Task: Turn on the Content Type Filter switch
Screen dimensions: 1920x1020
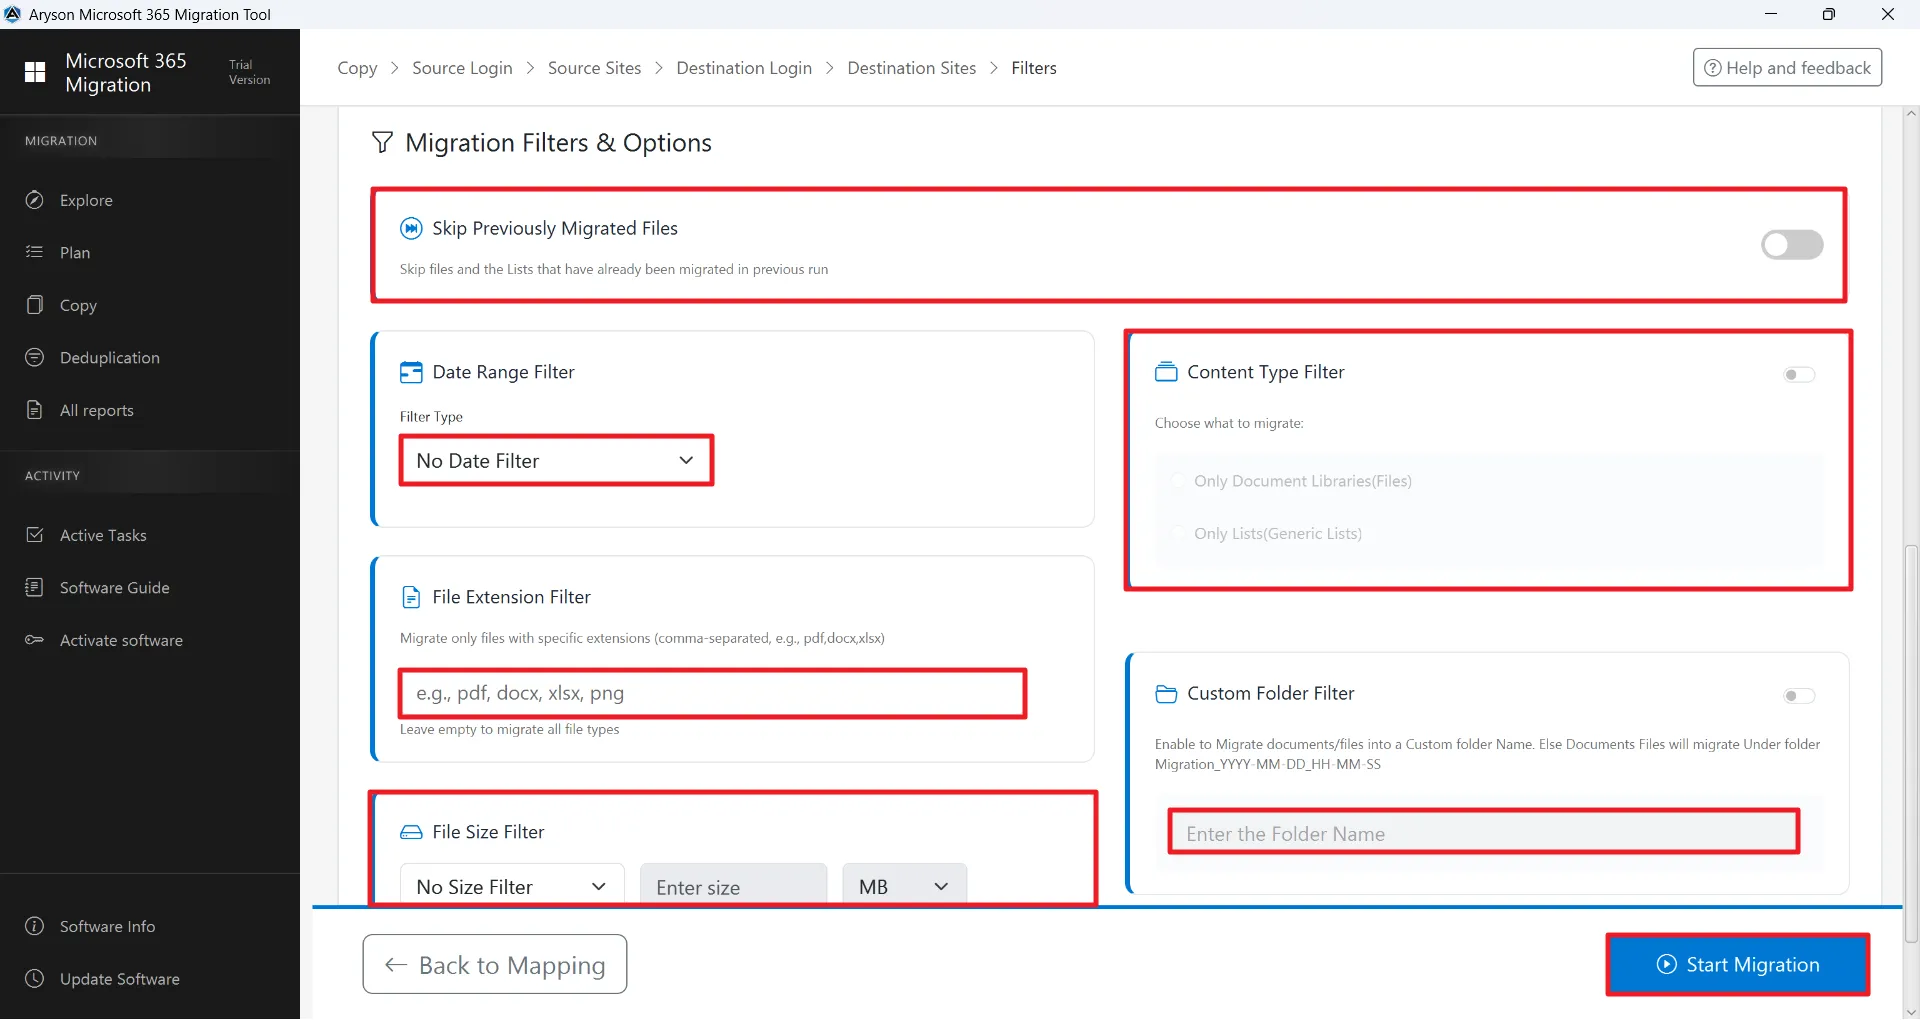Action: coord(1798,375)
